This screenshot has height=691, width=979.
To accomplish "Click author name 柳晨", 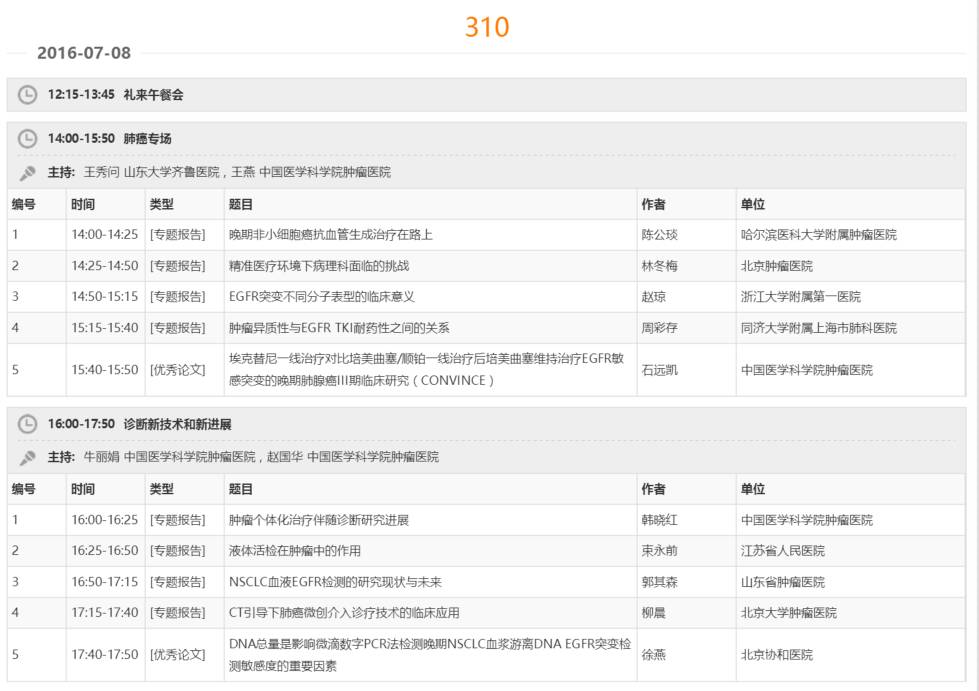I will 654,612.
